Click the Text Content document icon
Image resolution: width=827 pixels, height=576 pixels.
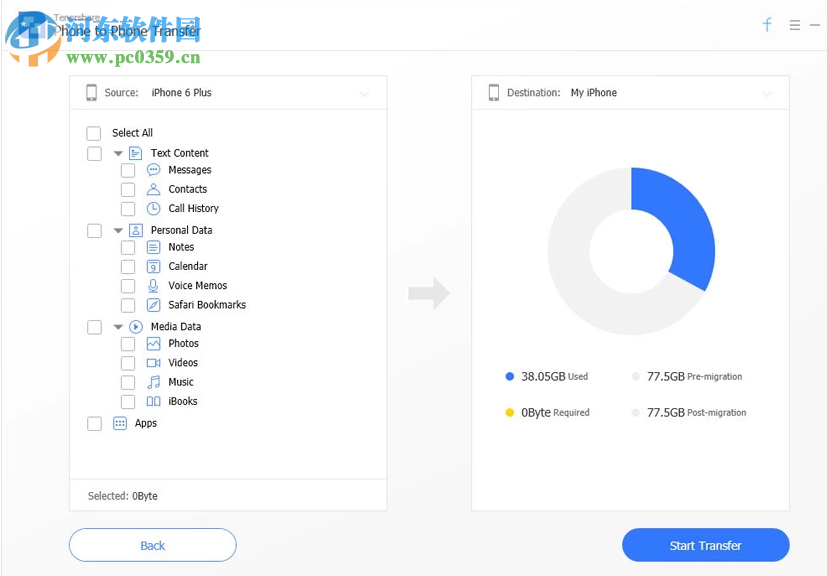[x=136, y=153]
